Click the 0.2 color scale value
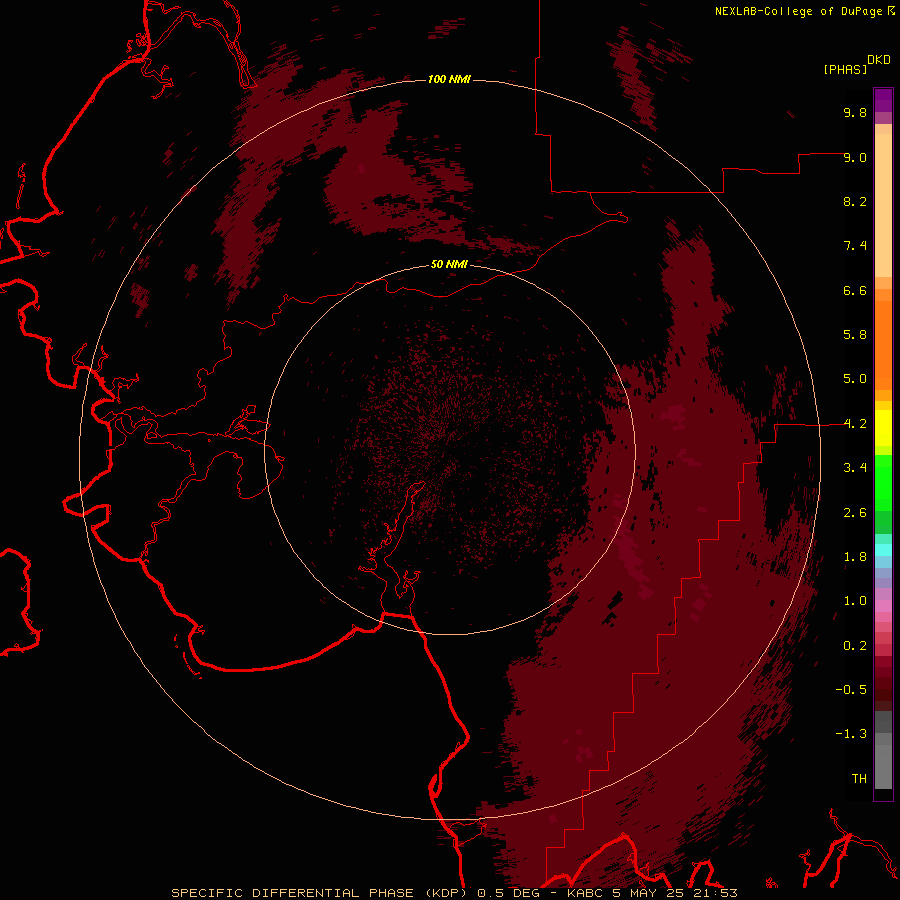 tap(855, 646)
